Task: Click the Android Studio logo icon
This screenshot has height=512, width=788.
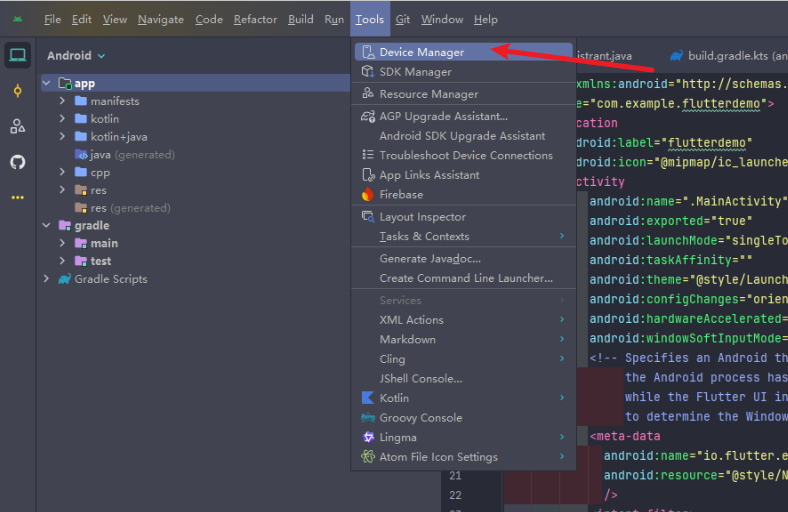Action: pyautogui.click(x=18, y=19)
